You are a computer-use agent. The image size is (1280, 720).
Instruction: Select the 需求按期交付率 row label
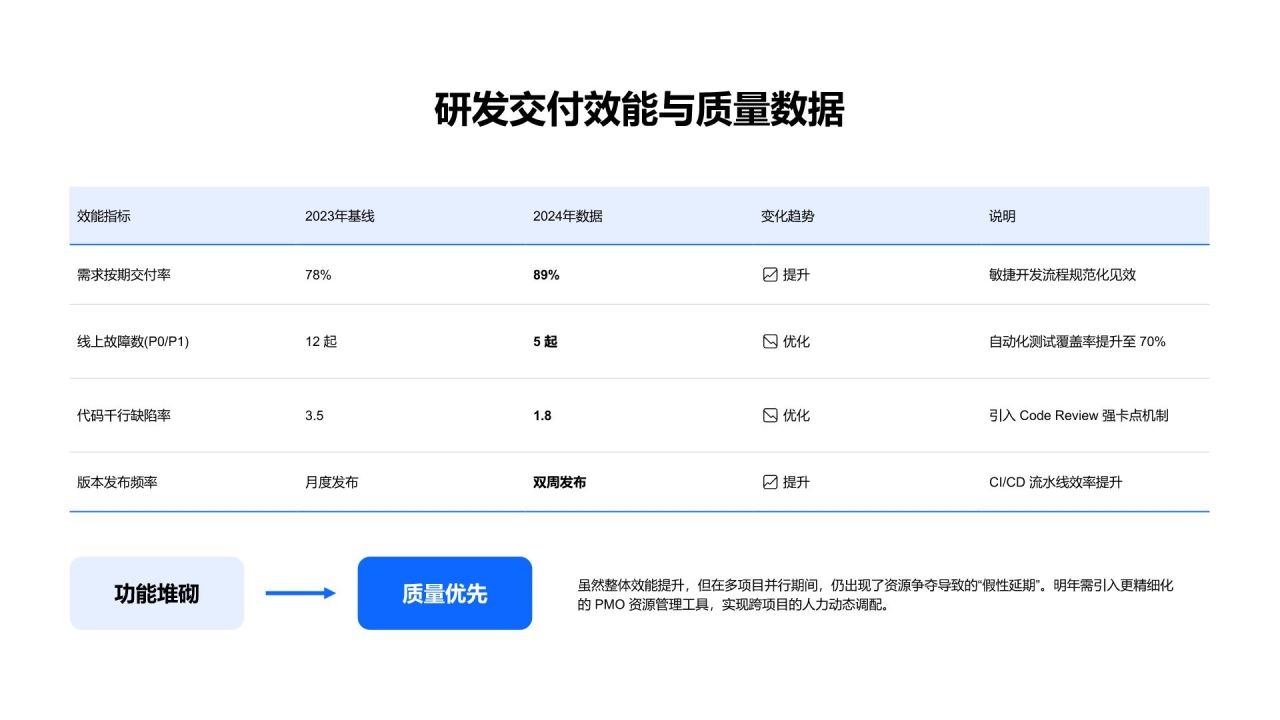124,275
